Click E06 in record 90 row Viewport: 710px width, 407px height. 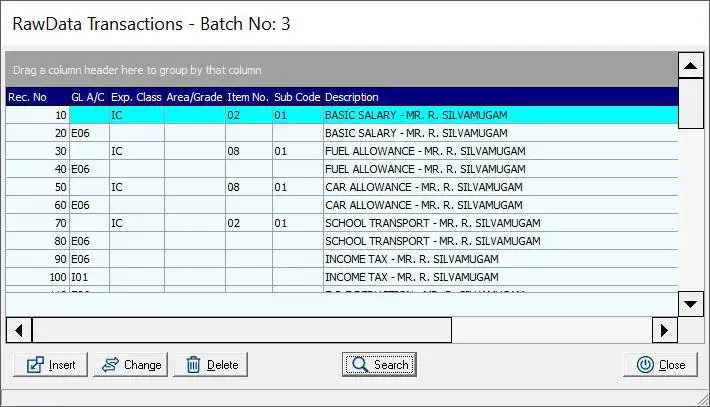pos(89,259)
